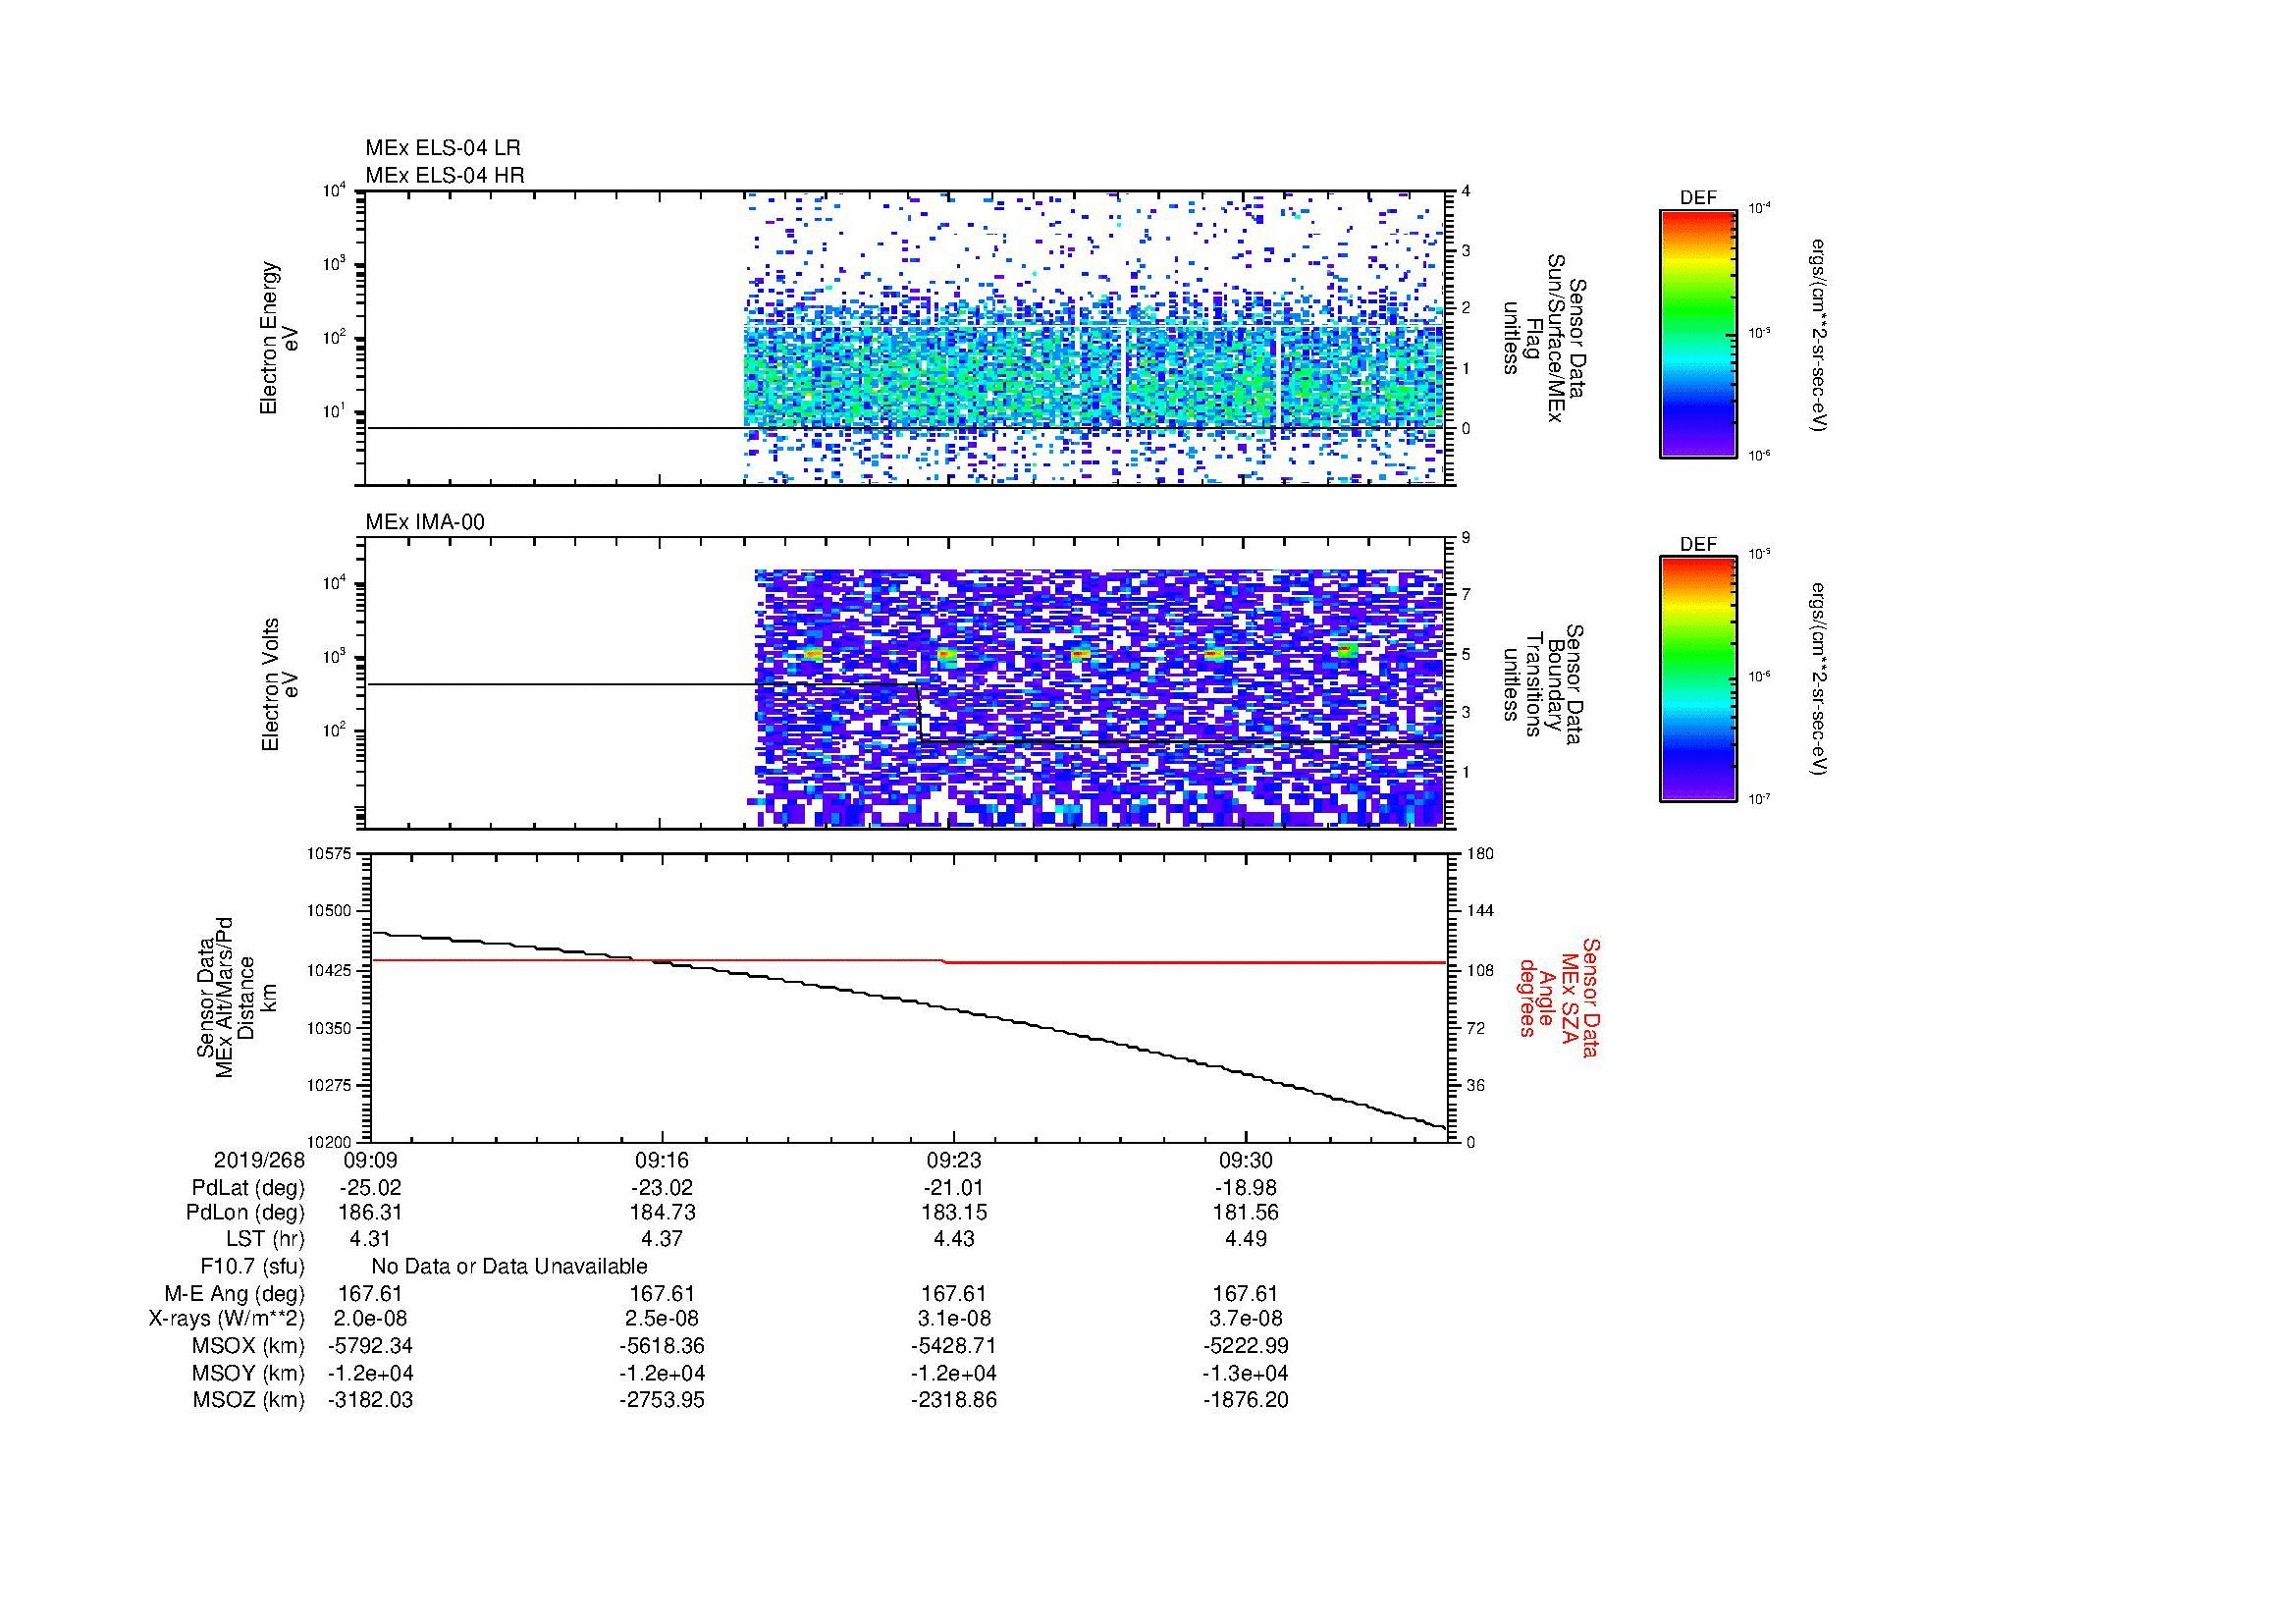Screen dimensions: 2296x1623
Task: Click the 'MEx ELS-04 LR' panel title
Action: (x=442, y=148)
